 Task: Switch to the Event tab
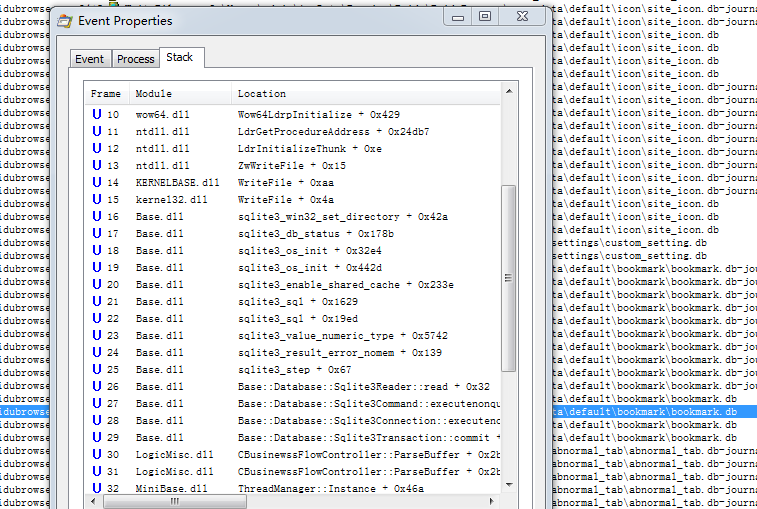click(x=90, y=59)
